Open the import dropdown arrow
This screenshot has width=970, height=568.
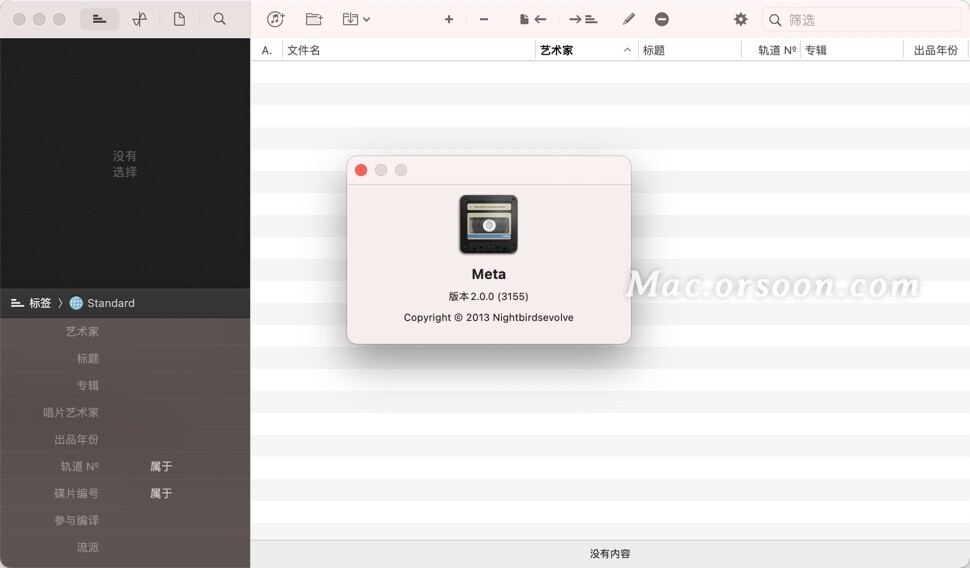click(x=366, y=20)
